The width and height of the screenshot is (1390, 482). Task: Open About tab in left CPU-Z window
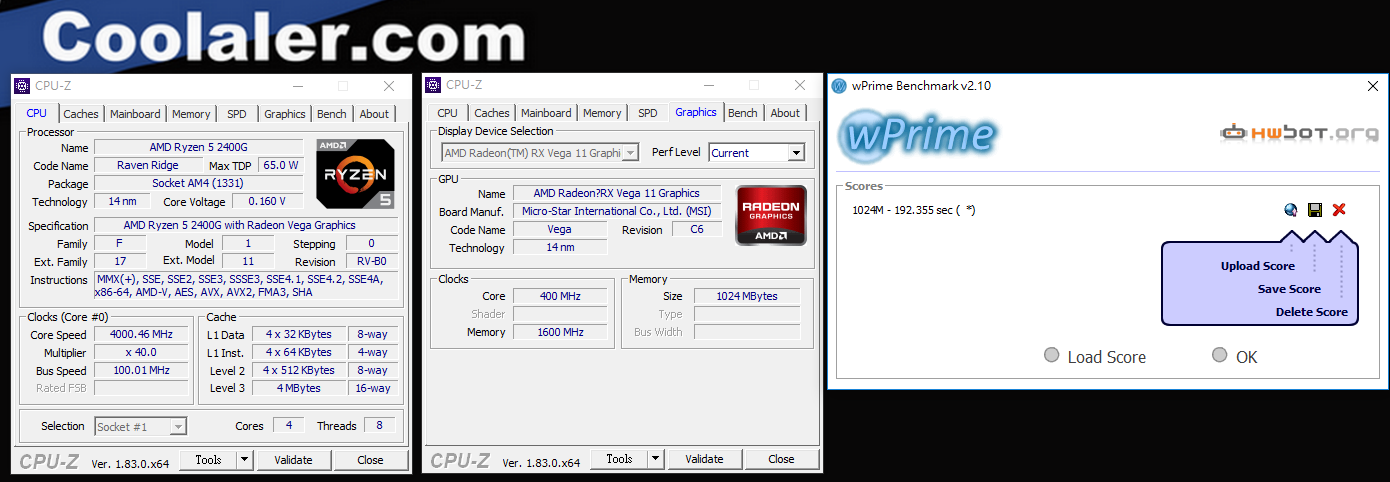coord(374,114)
